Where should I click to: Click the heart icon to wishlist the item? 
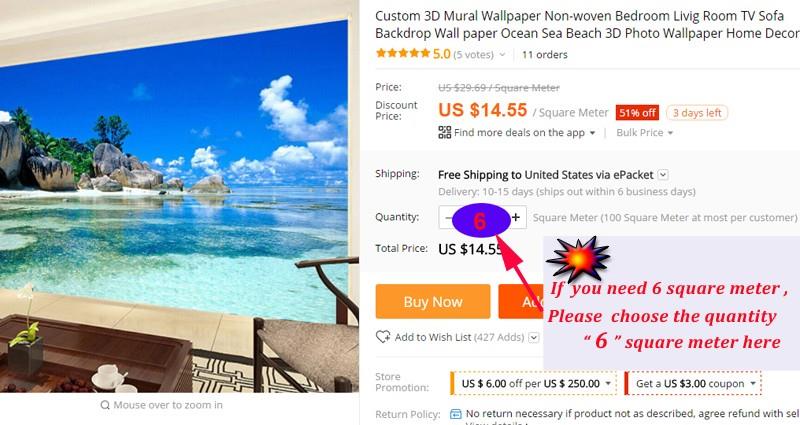click(383, 337)
